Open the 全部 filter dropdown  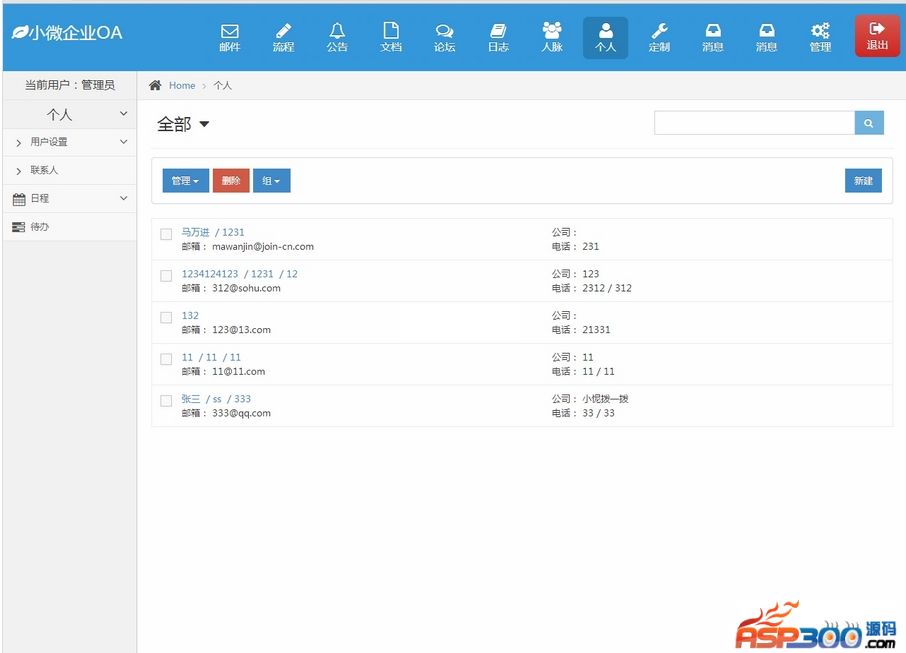(183, 124)
